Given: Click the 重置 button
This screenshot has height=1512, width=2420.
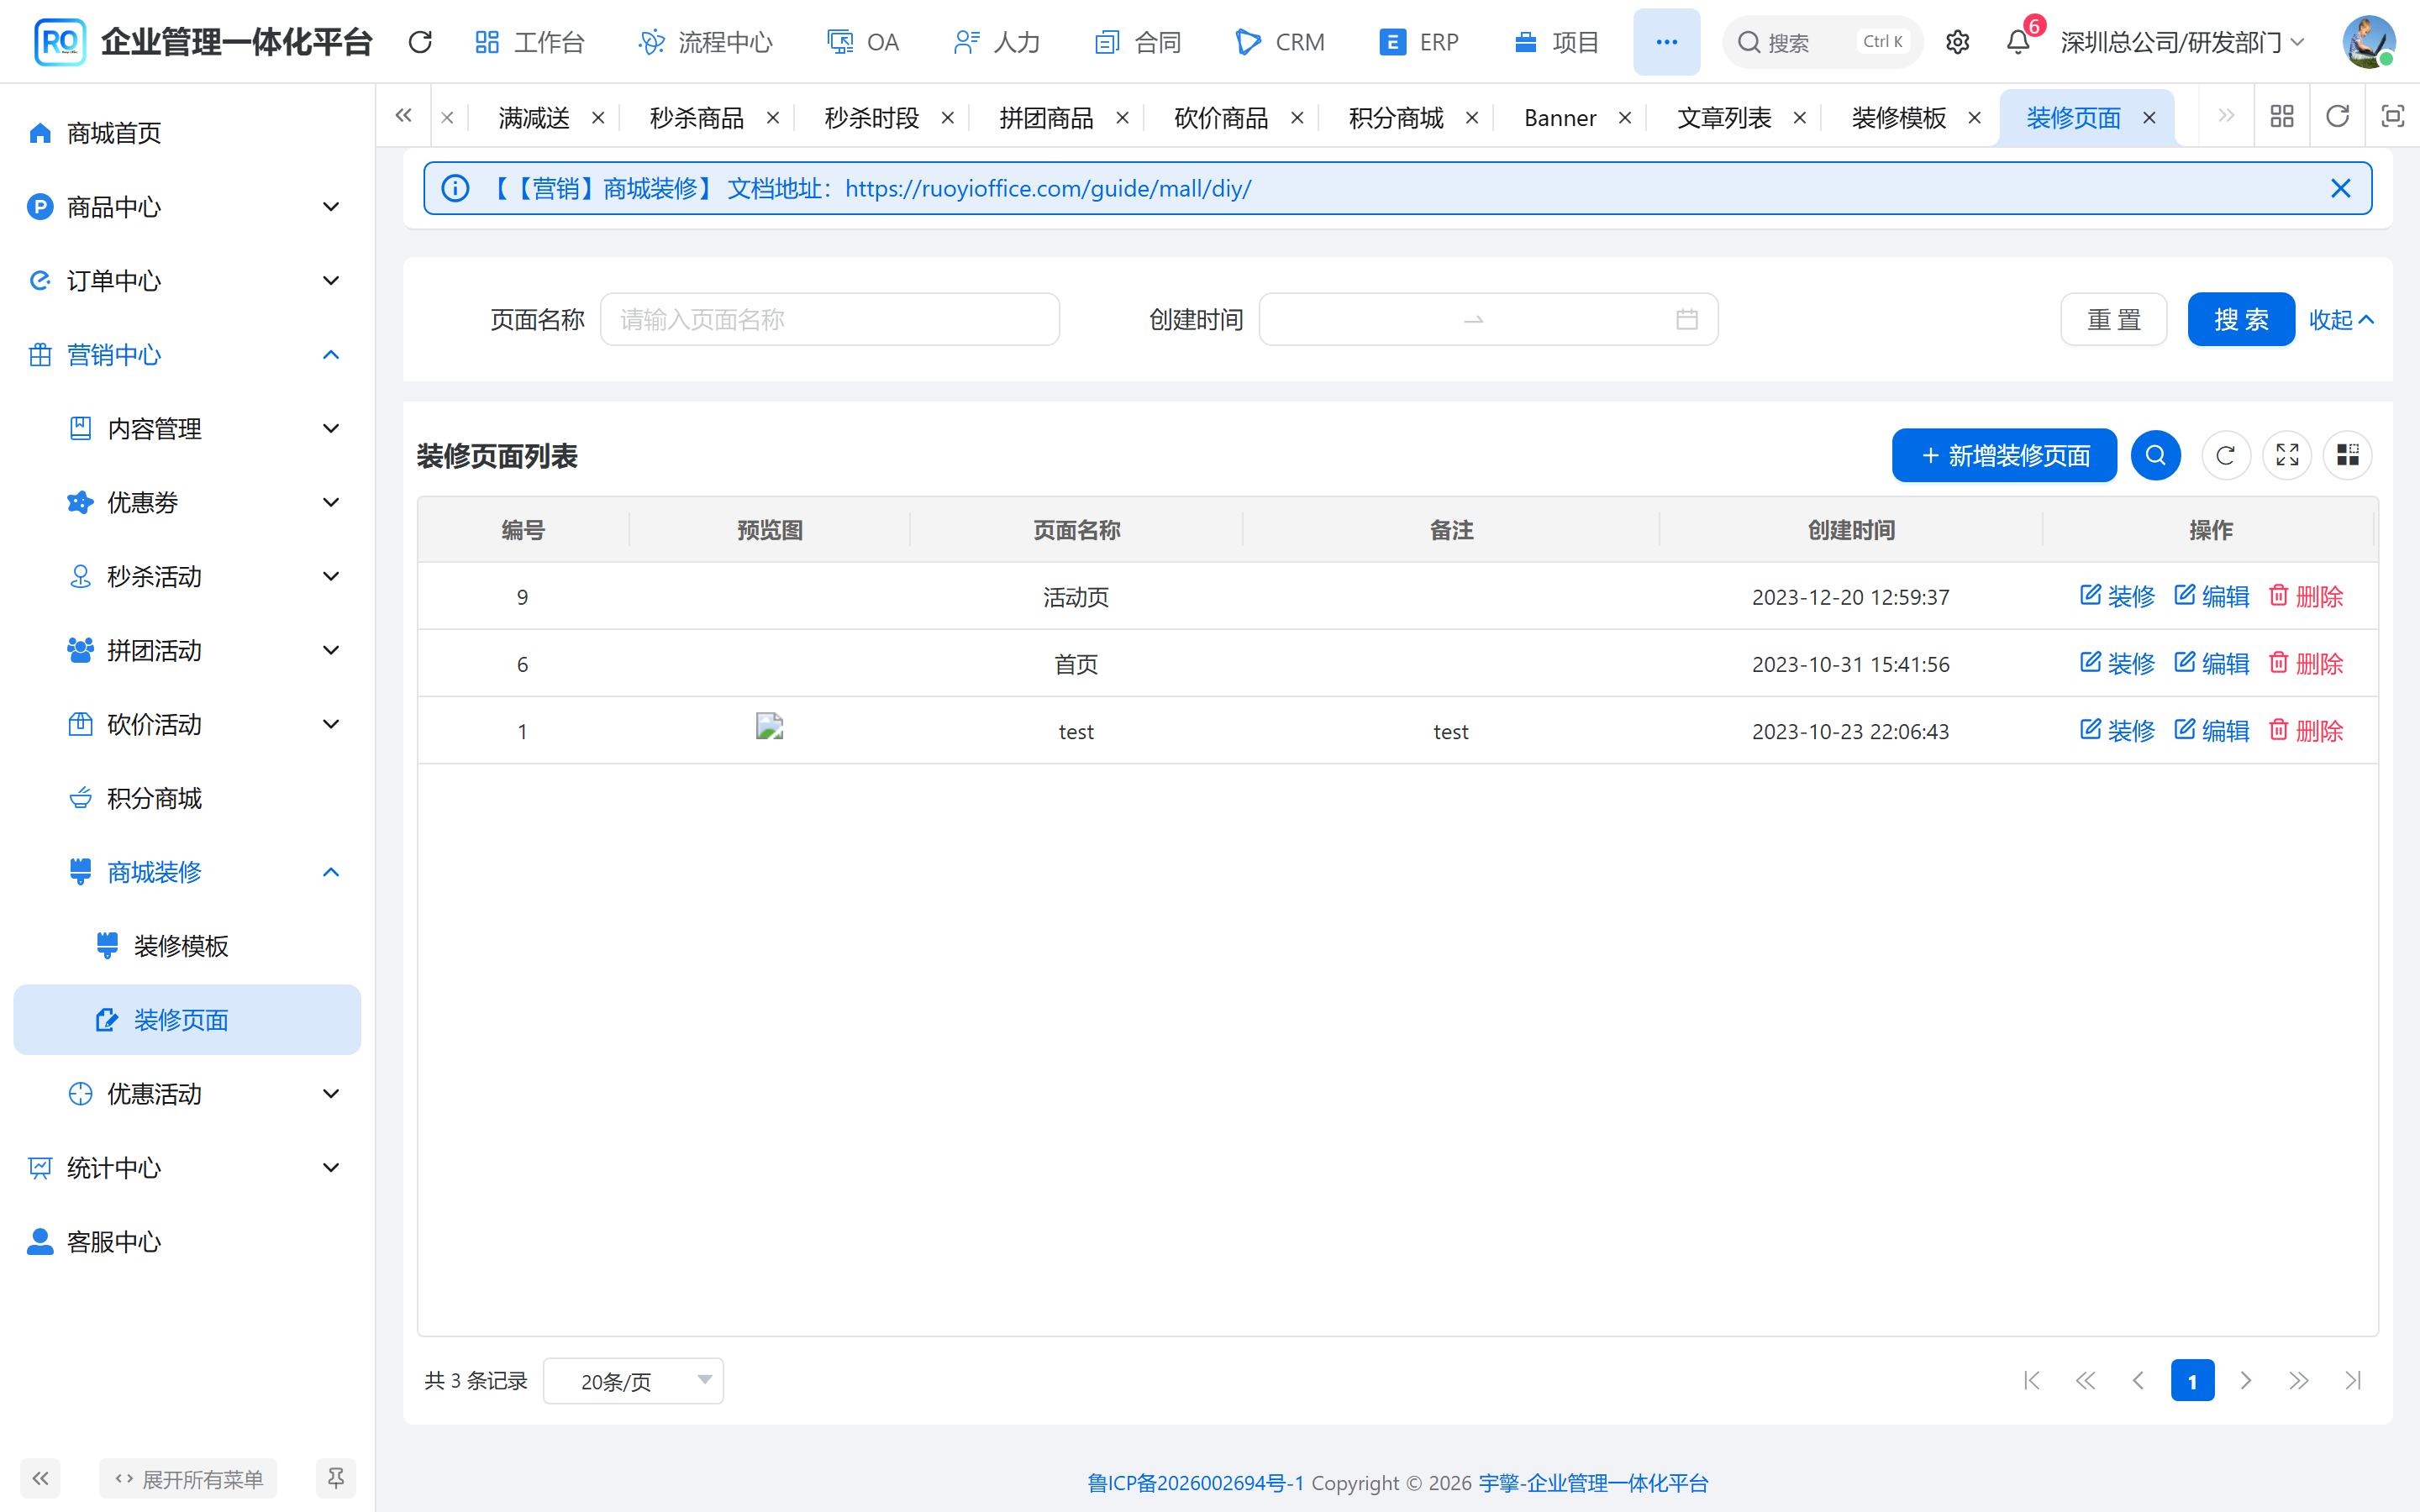Looking at the screenshot, I should (2113, 320).
